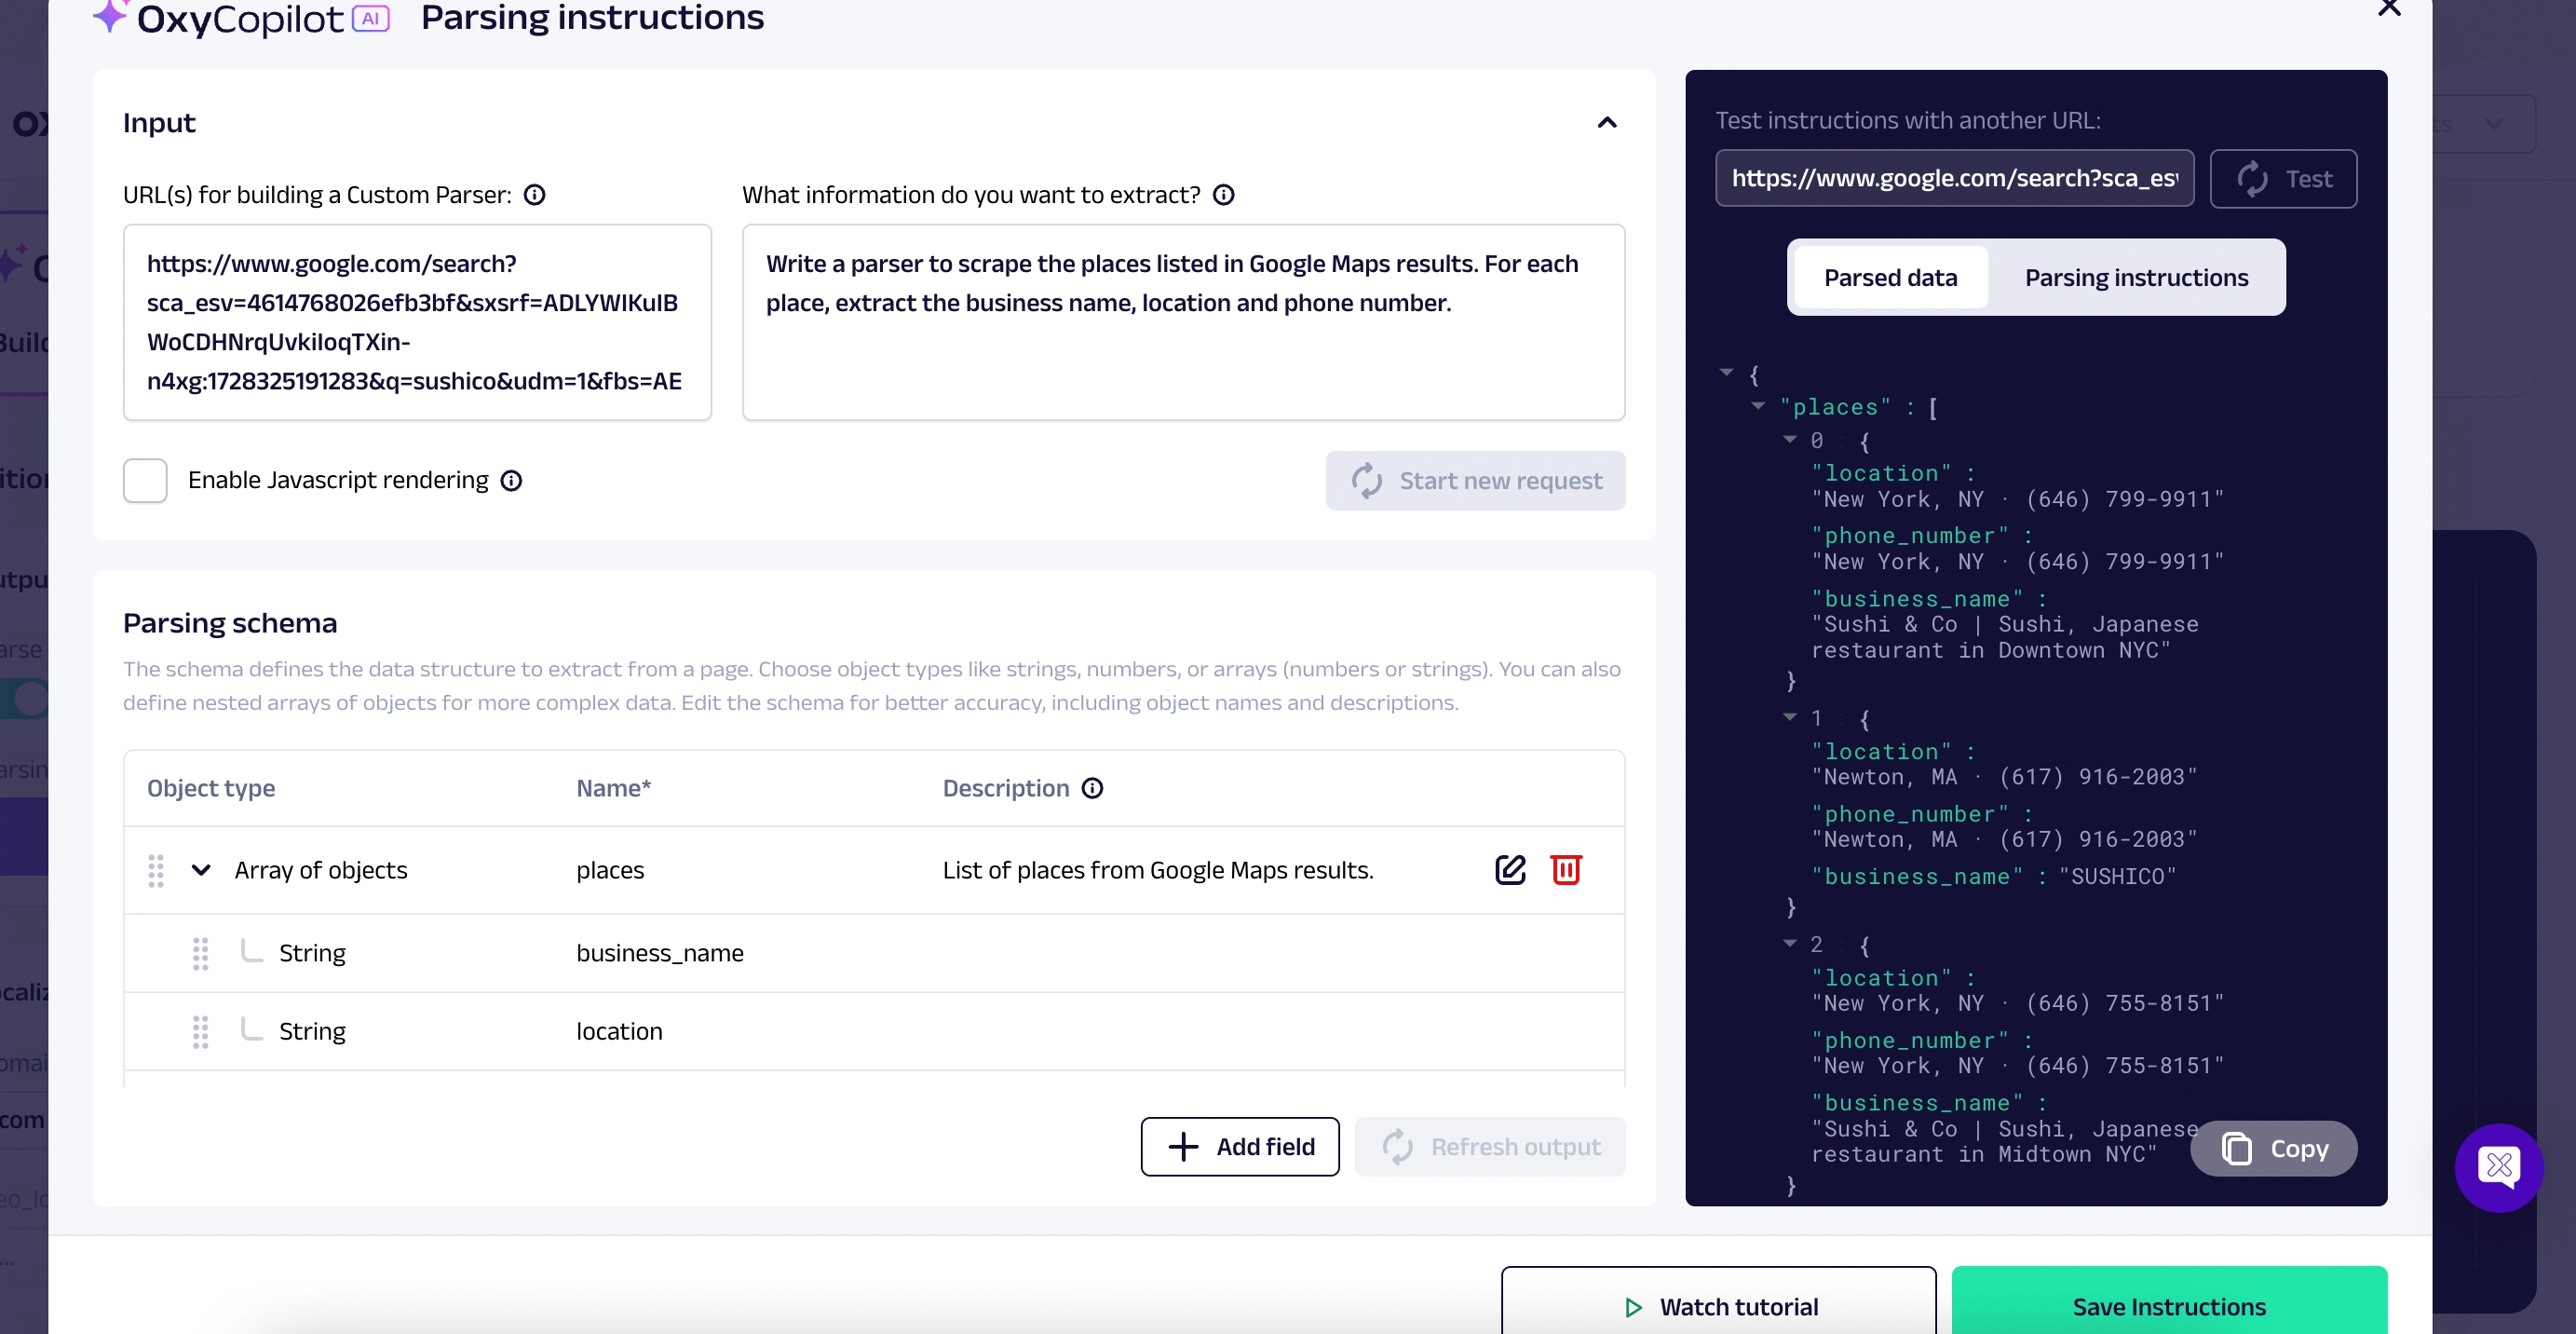The image size is (2576, 1334).
Task: Grab drag handle of location row
Action: [200, 1031]
